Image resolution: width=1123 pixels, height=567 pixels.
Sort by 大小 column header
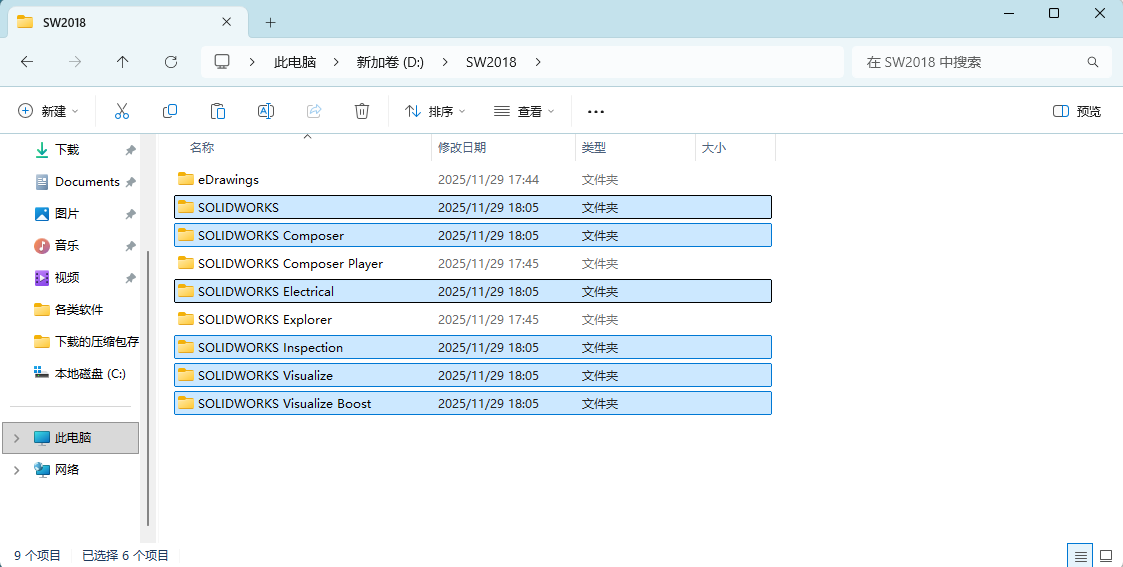713,147
